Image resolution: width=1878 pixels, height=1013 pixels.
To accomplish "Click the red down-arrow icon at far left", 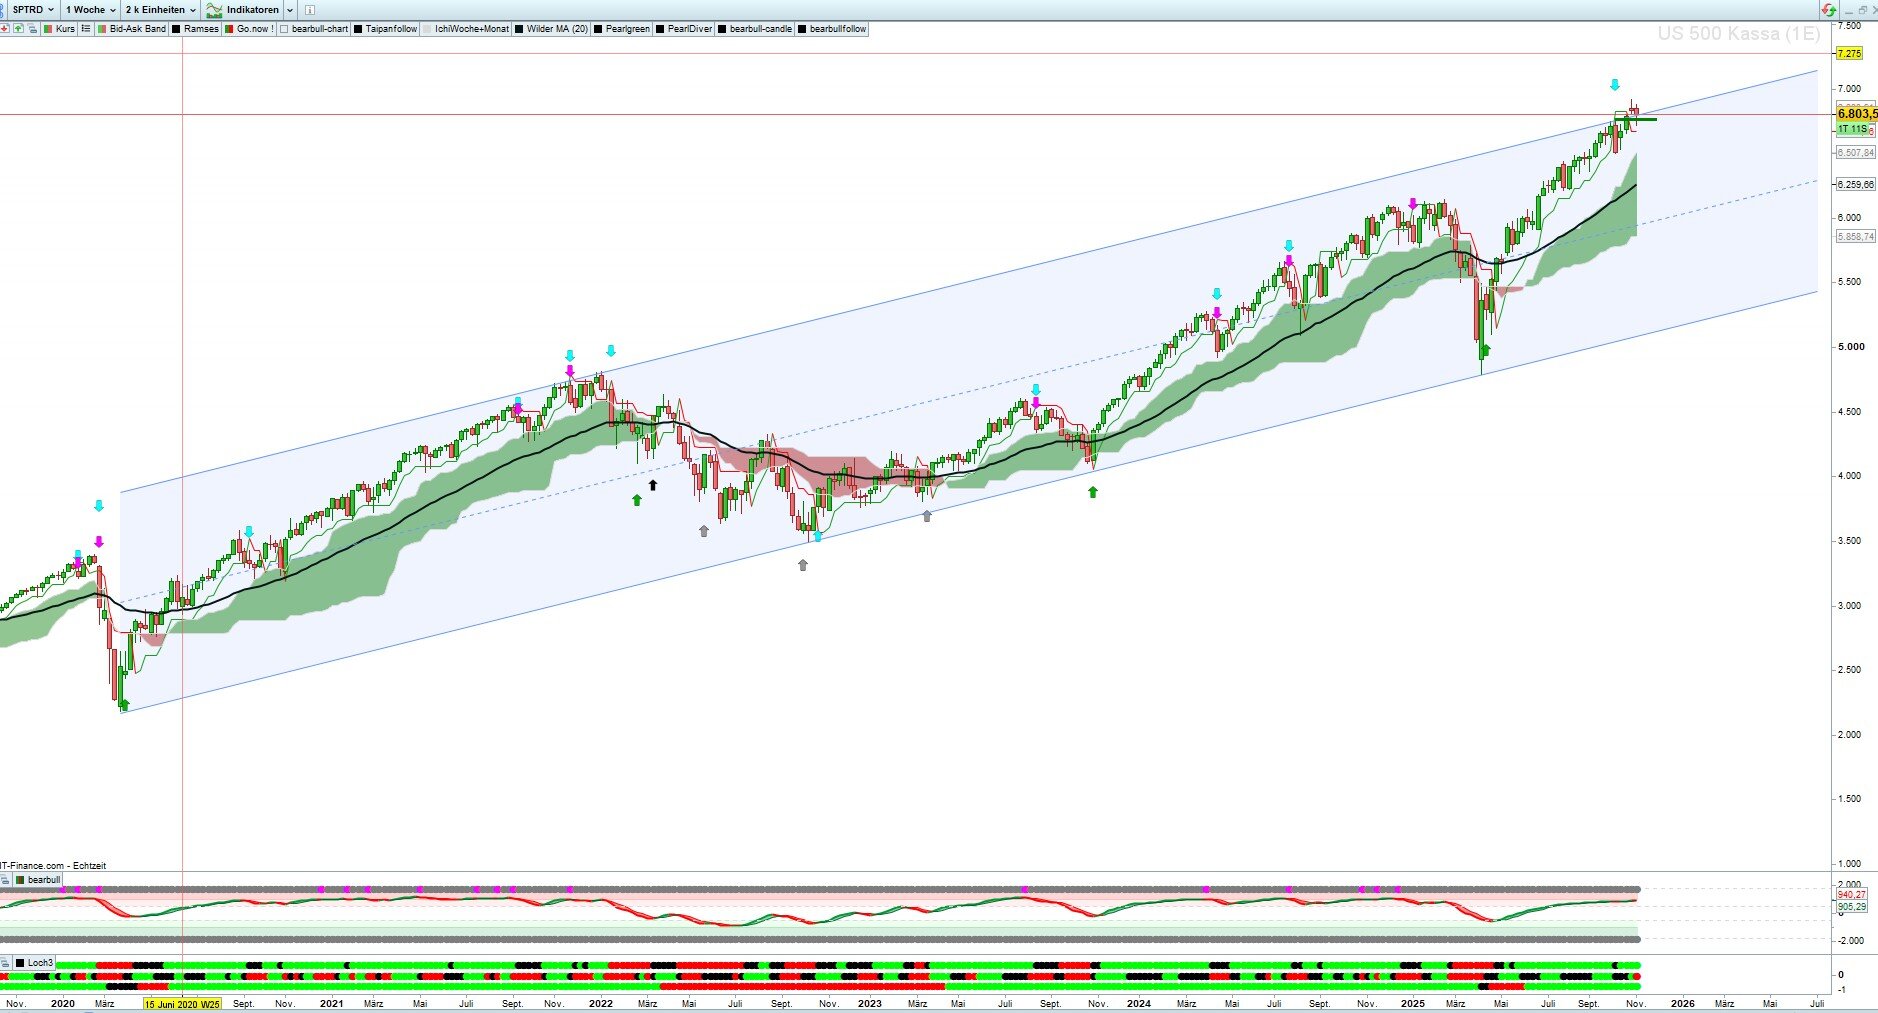I will coord(5,29).
